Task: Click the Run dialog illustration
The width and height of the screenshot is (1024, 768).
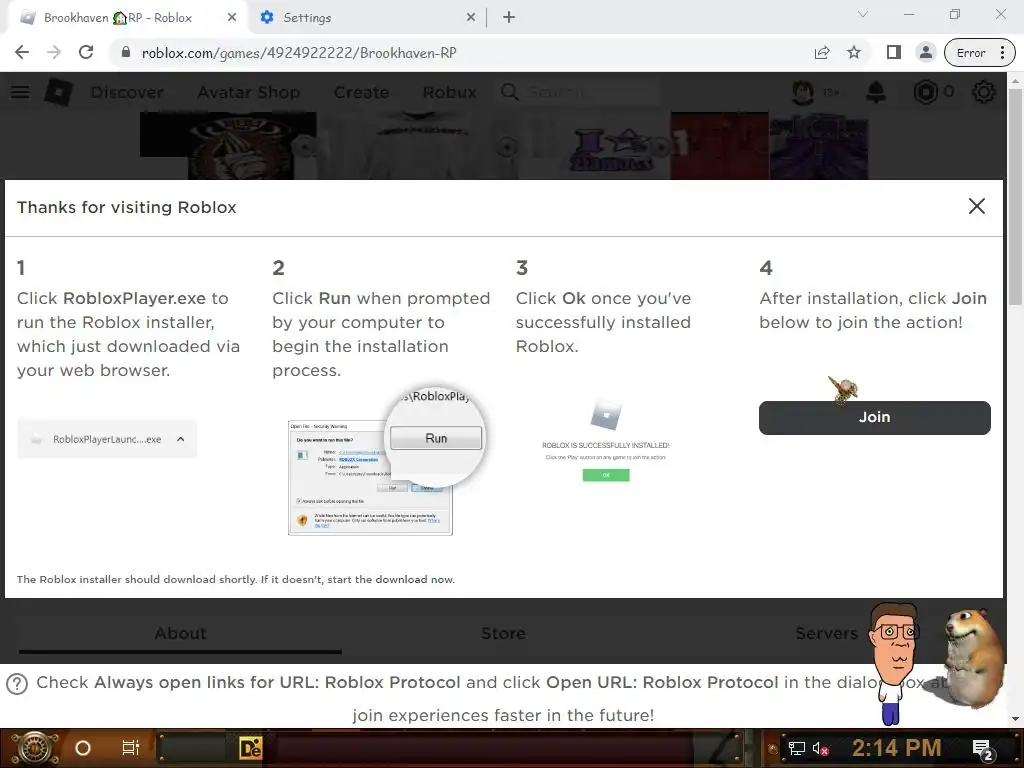Action: click(x=385, y=462)
